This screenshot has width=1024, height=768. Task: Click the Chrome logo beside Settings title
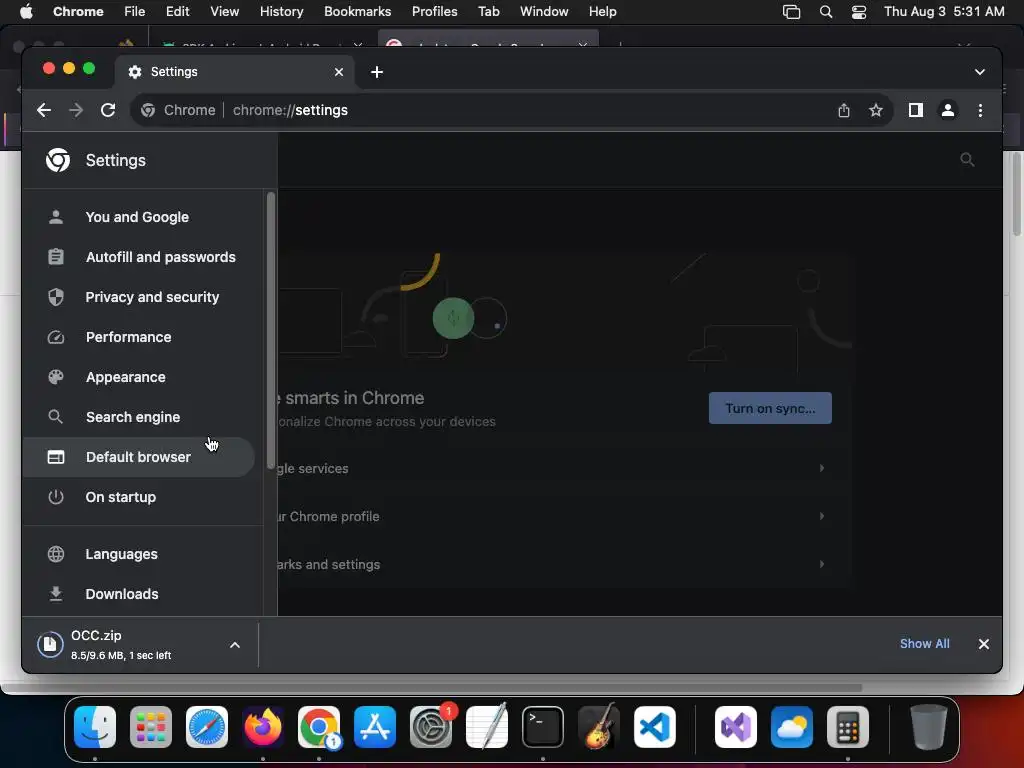click(x=58, y=160)
